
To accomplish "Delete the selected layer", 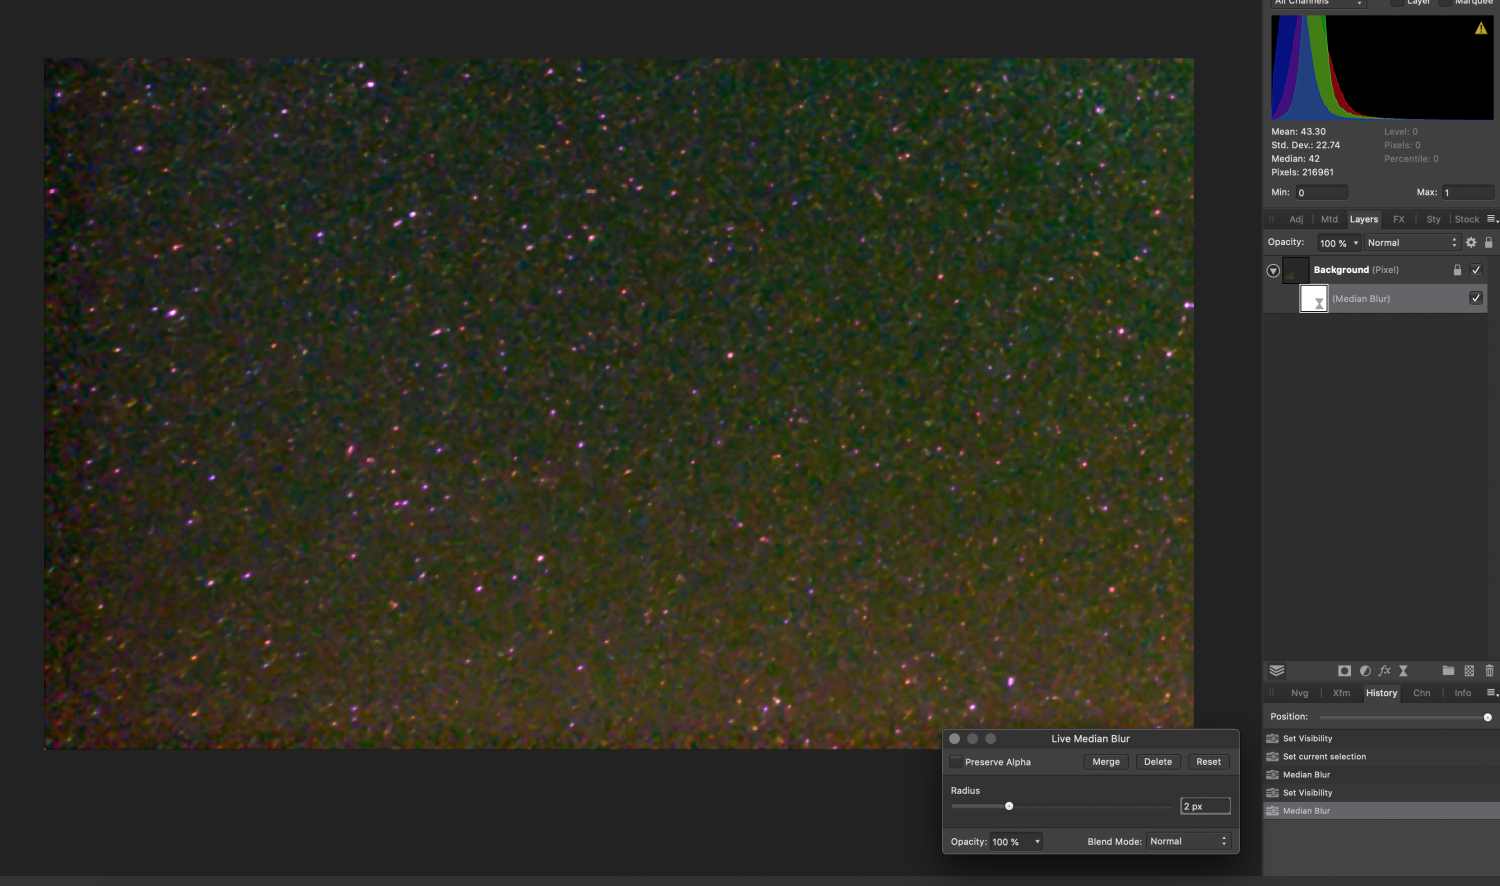I will 1489,671.
